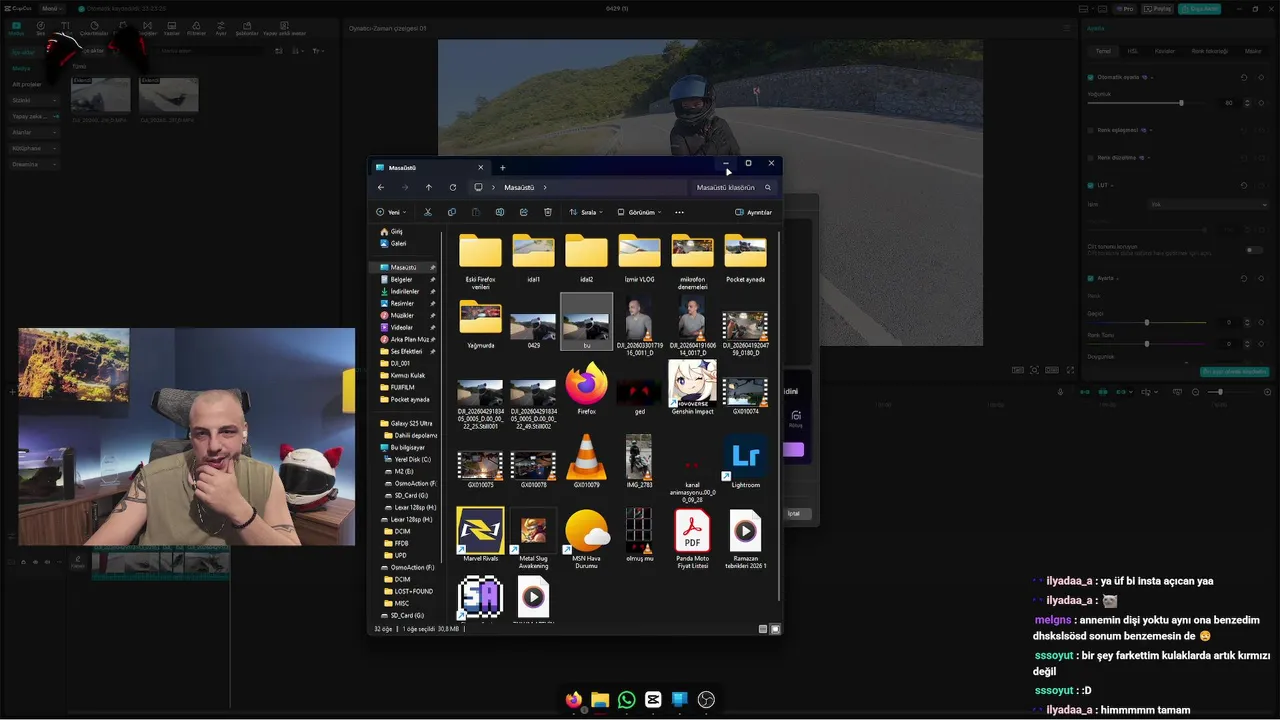Add a new tab in the explorer window
Image resolution: width=1280 pixels, height=720 pixels.
(x=503, y=167)
